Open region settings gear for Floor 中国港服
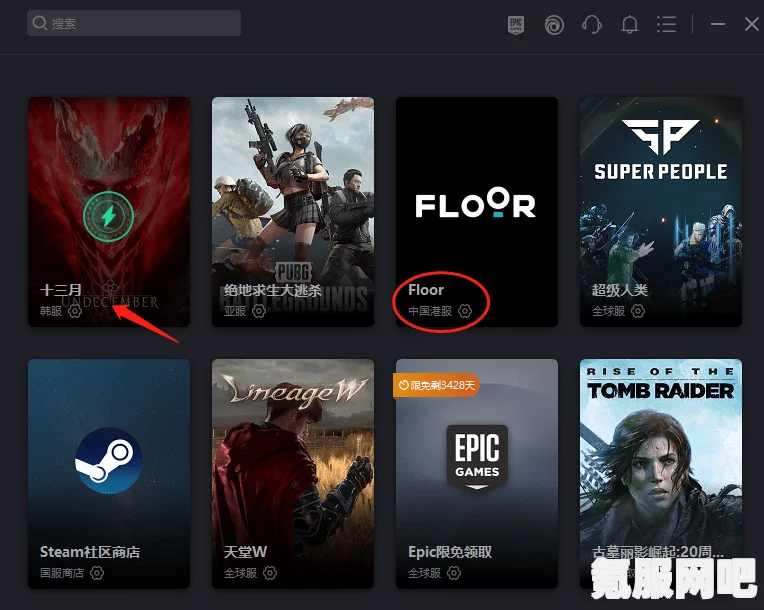 coord(465,311)
